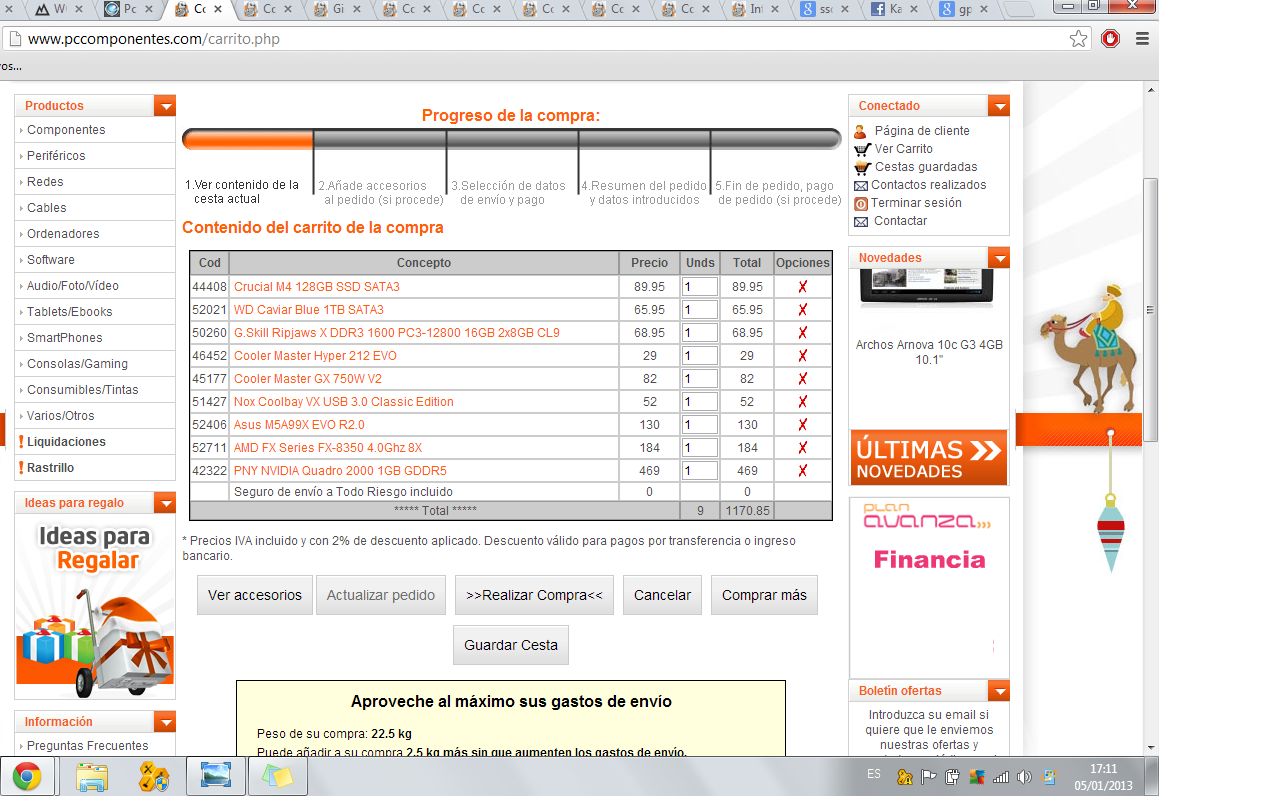Expand the Productos panel arrow
Viewport: 1280px width, 800px height.
(x=165, y=106)
